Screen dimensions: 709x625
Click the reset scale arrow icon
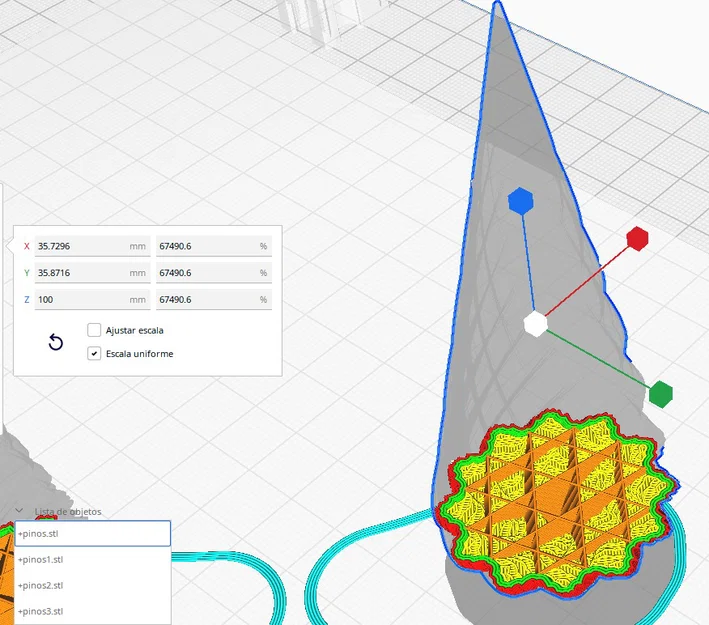click(x=56, y=342)
